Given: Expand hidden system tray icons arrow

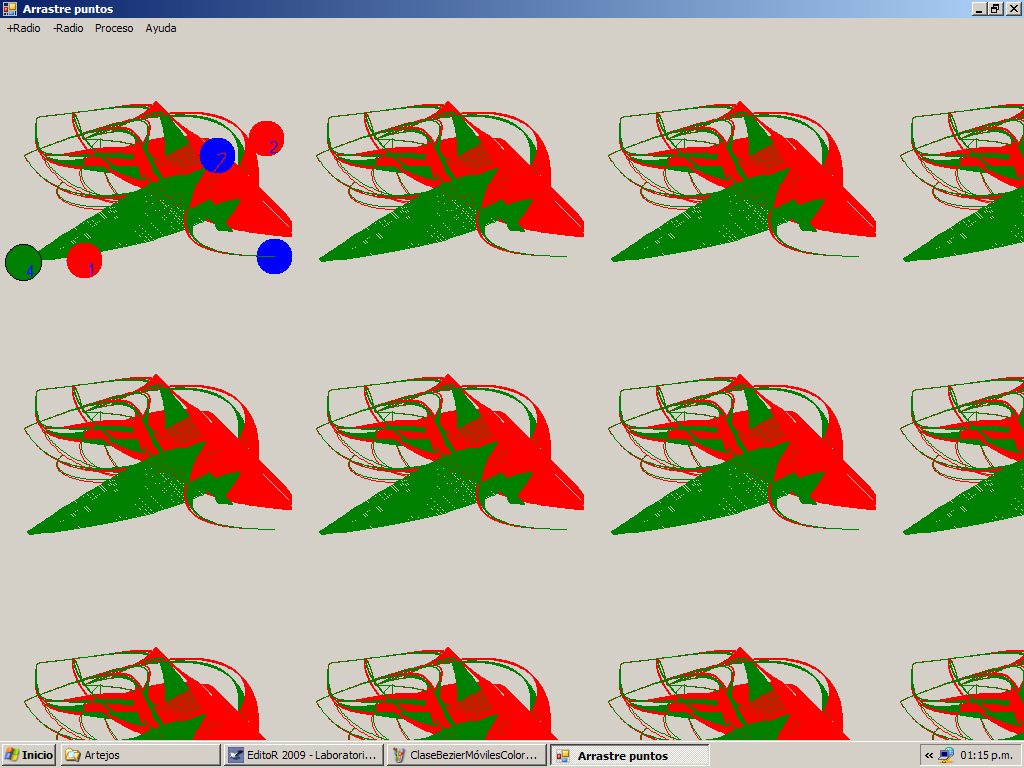Looking at the screenshot, I should click(x=929, y=755).
